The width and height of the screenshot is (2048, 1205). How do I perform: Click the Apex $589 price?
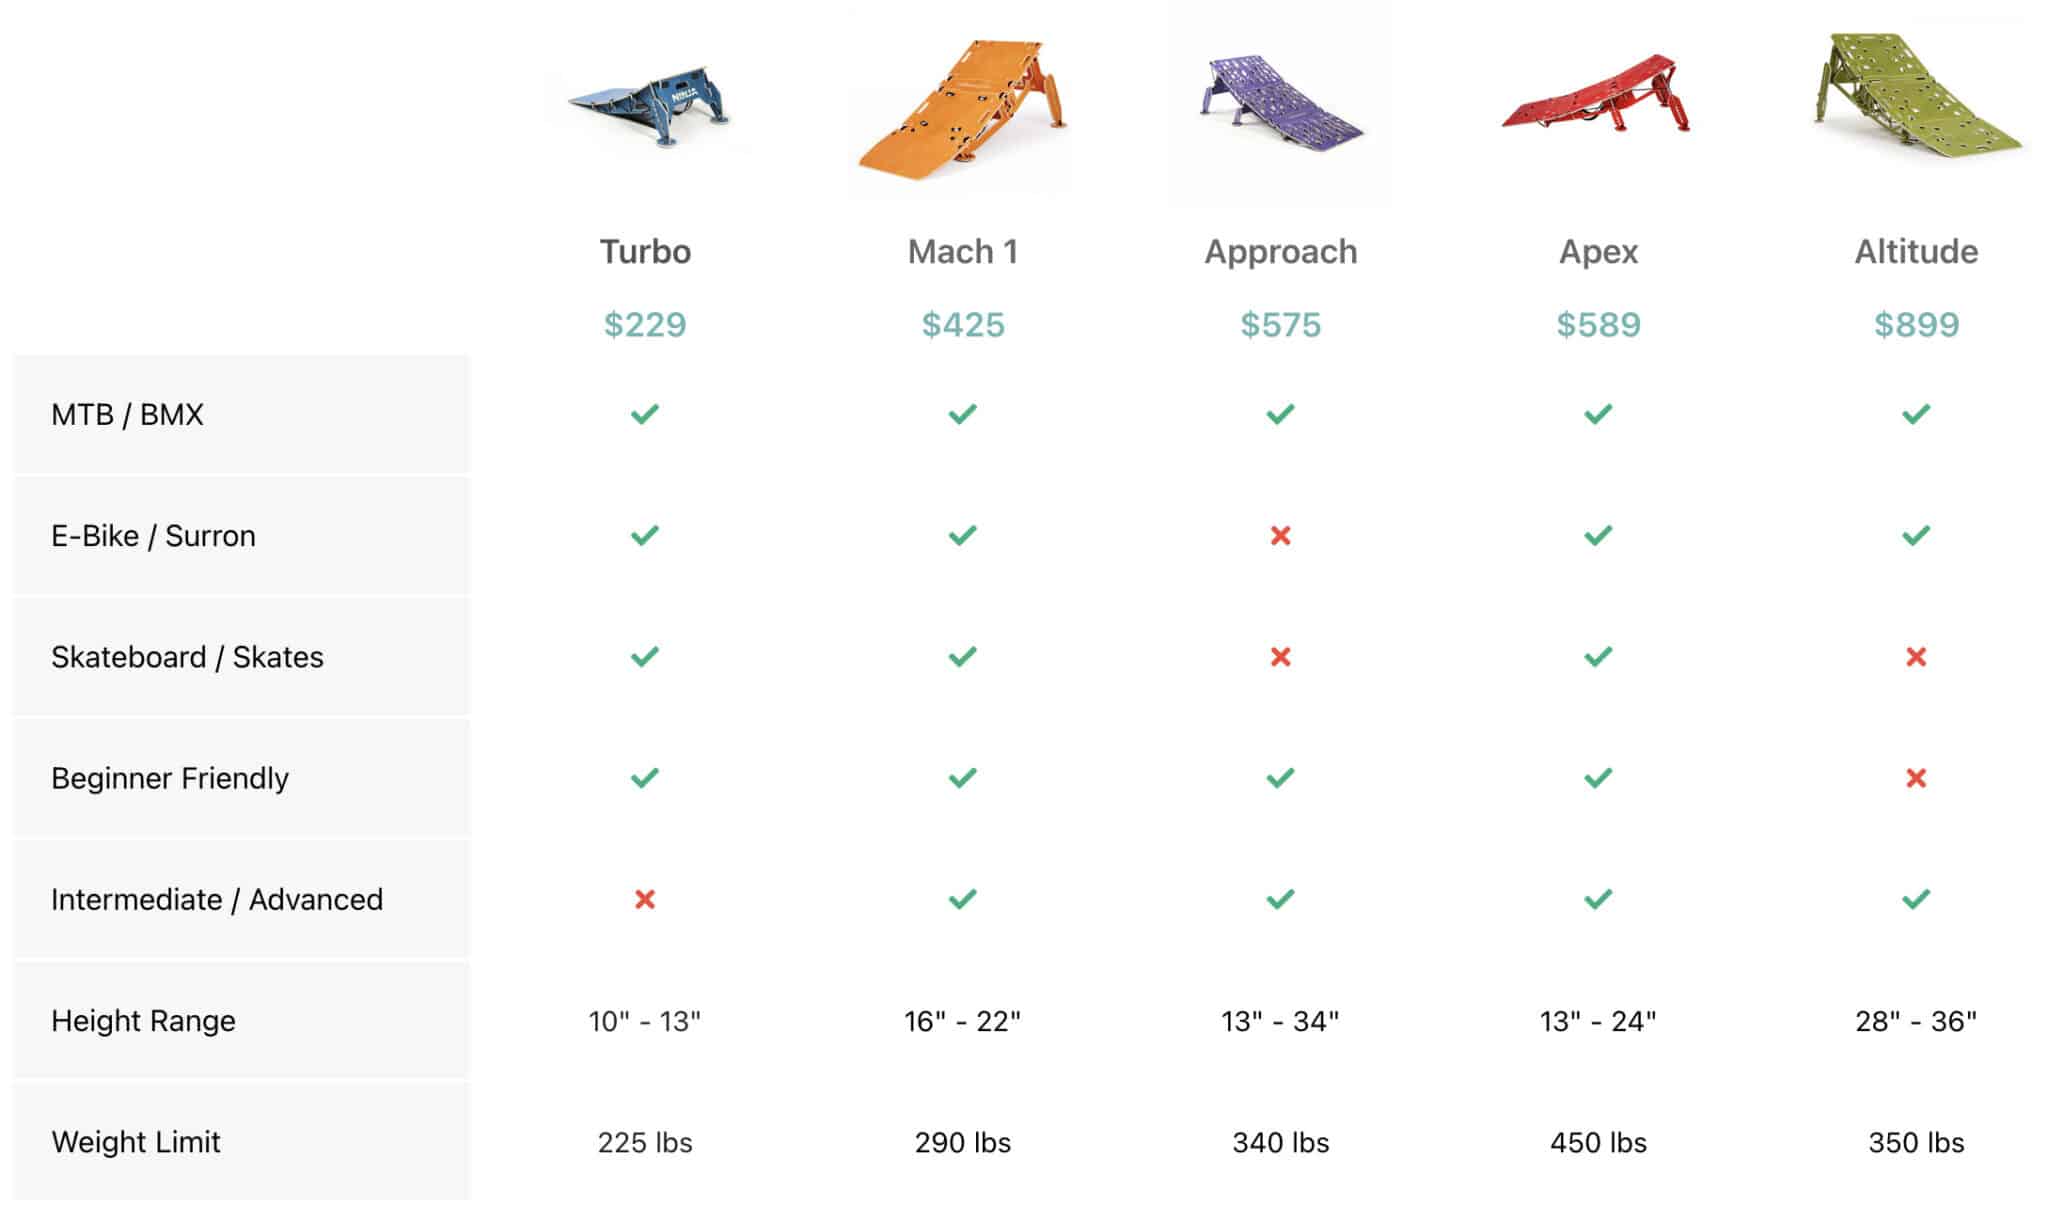(x=1598, y=325)
